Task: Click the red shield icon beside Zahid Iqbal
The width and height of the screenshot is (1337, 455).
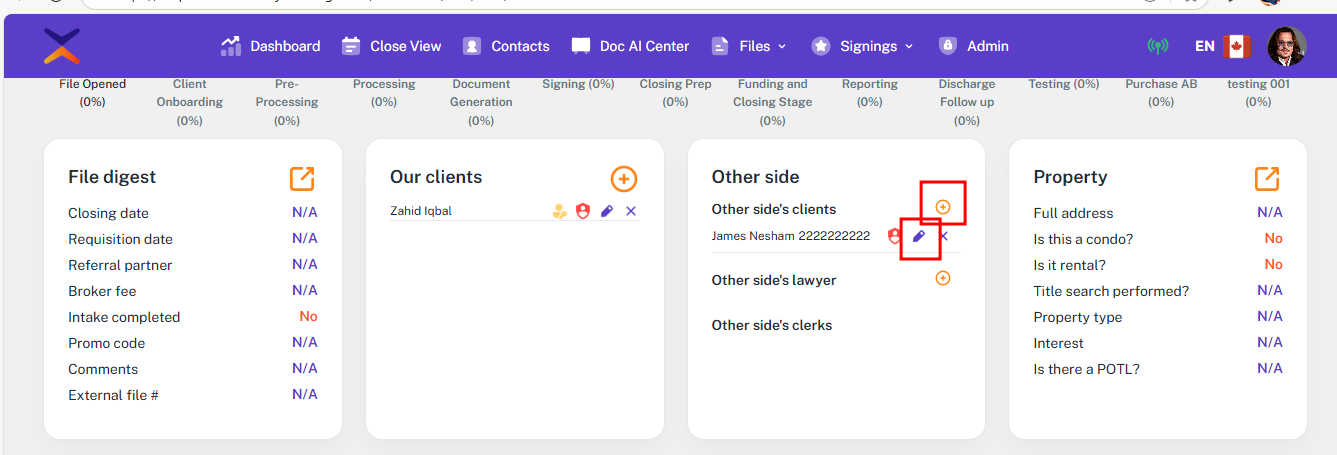Action: click(583, 211)
